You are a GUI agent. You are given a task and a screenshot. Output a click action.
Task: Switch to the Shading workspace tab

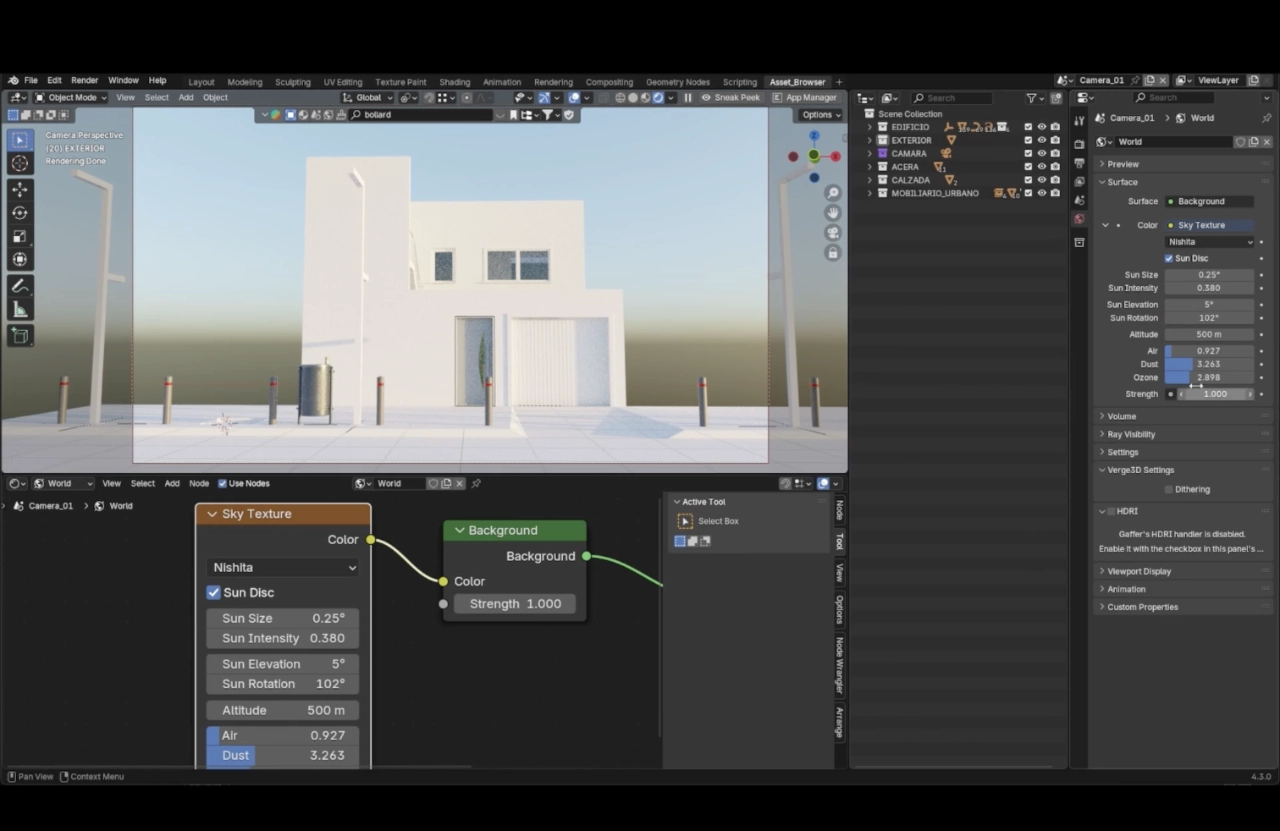tap(454, 82)
